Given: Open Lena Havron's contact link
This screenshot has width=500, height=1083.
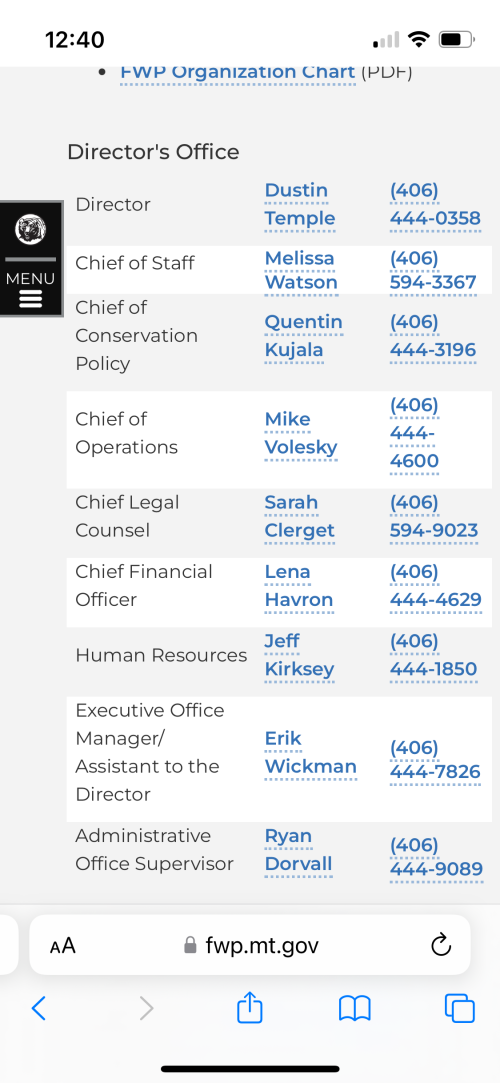Looking at the screenshot, I should [x=299, y=586].
